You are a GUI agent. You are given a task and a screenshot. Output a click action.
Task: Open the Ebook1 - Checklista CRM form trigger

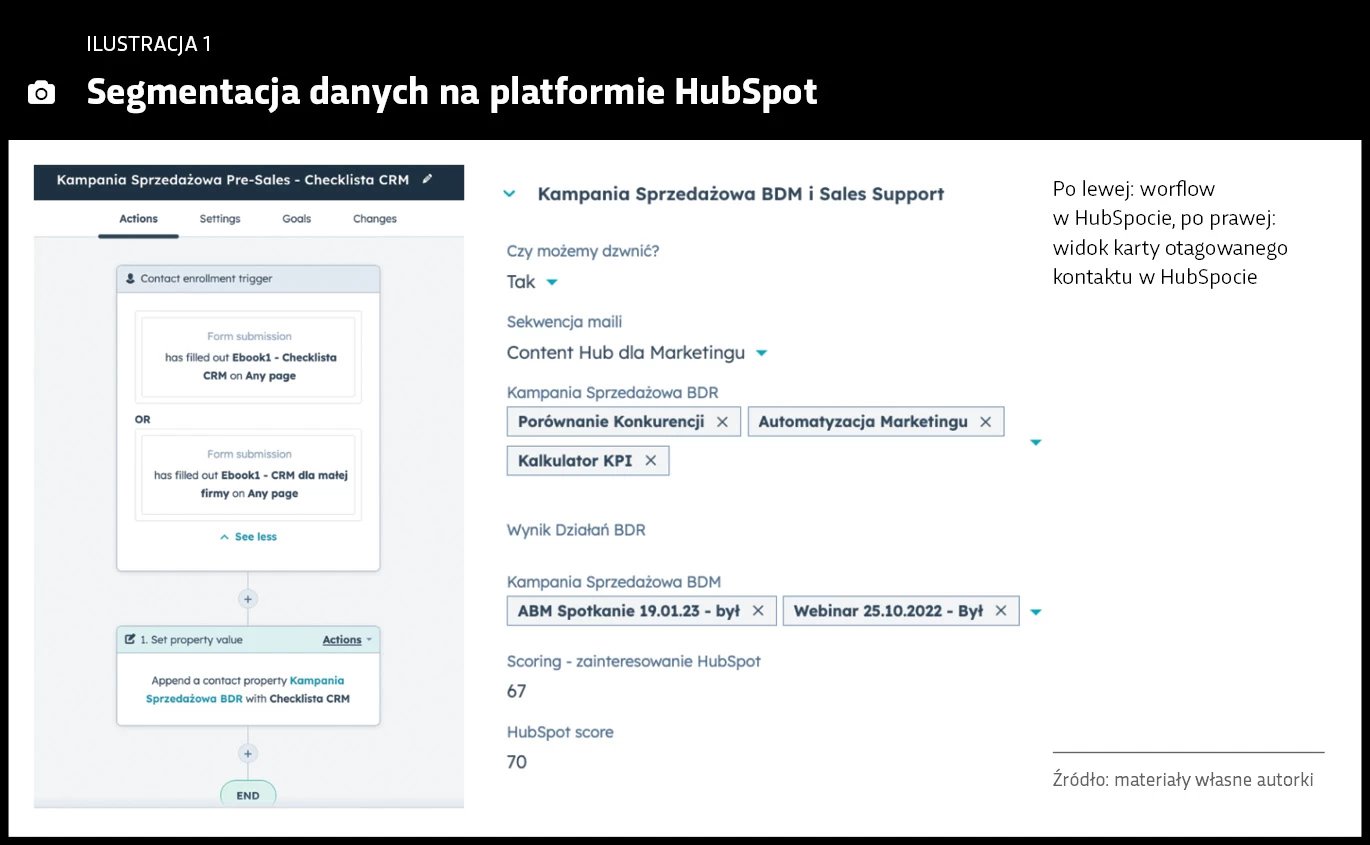[248, 357]
